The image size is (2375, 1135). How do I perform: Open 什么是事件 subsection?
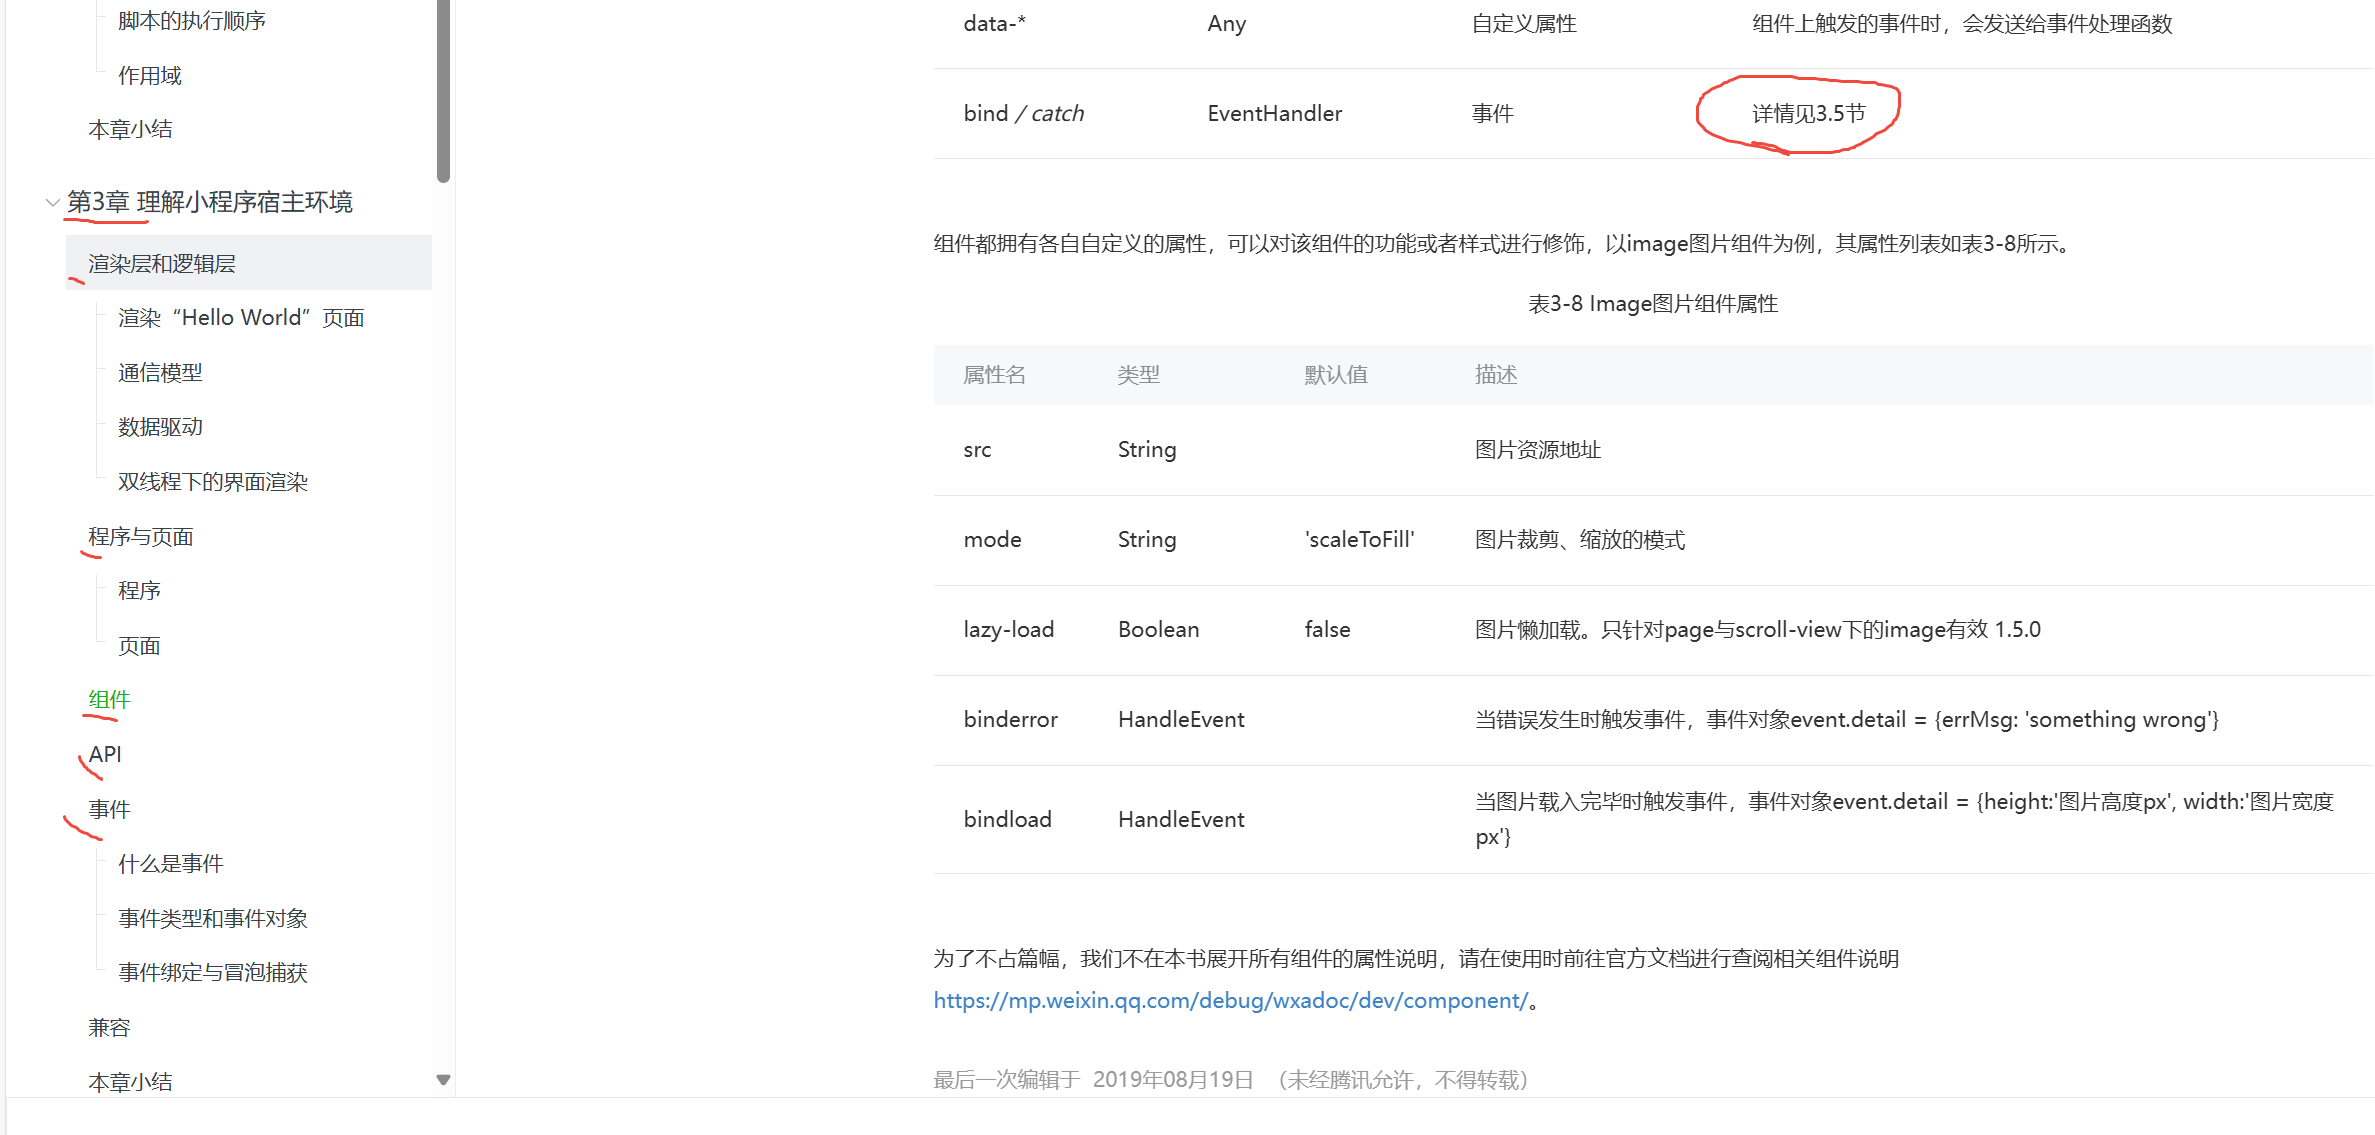tap(170, 864)
